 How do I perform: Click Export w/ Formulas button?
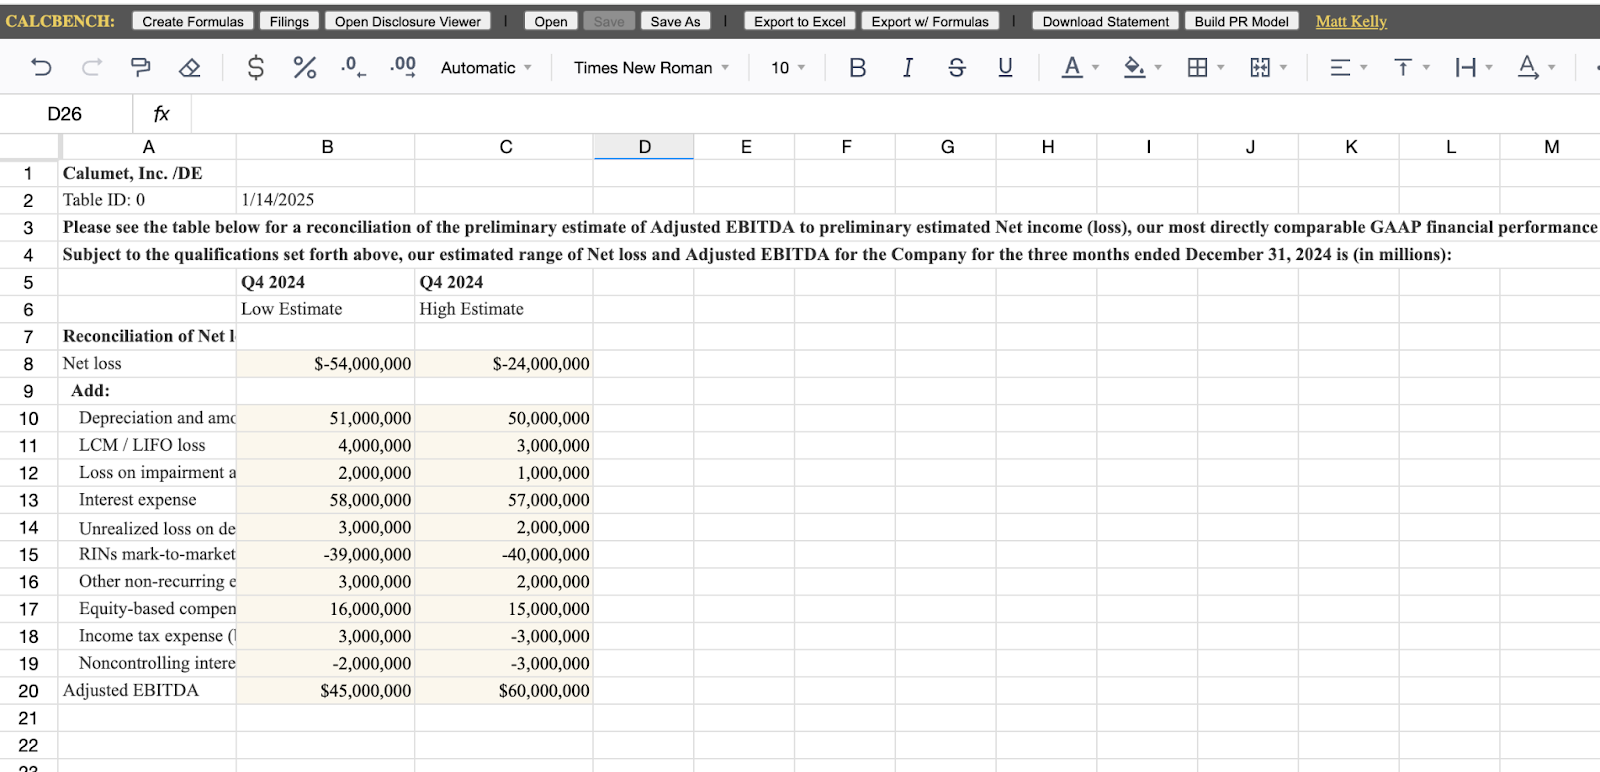point(930,21)
